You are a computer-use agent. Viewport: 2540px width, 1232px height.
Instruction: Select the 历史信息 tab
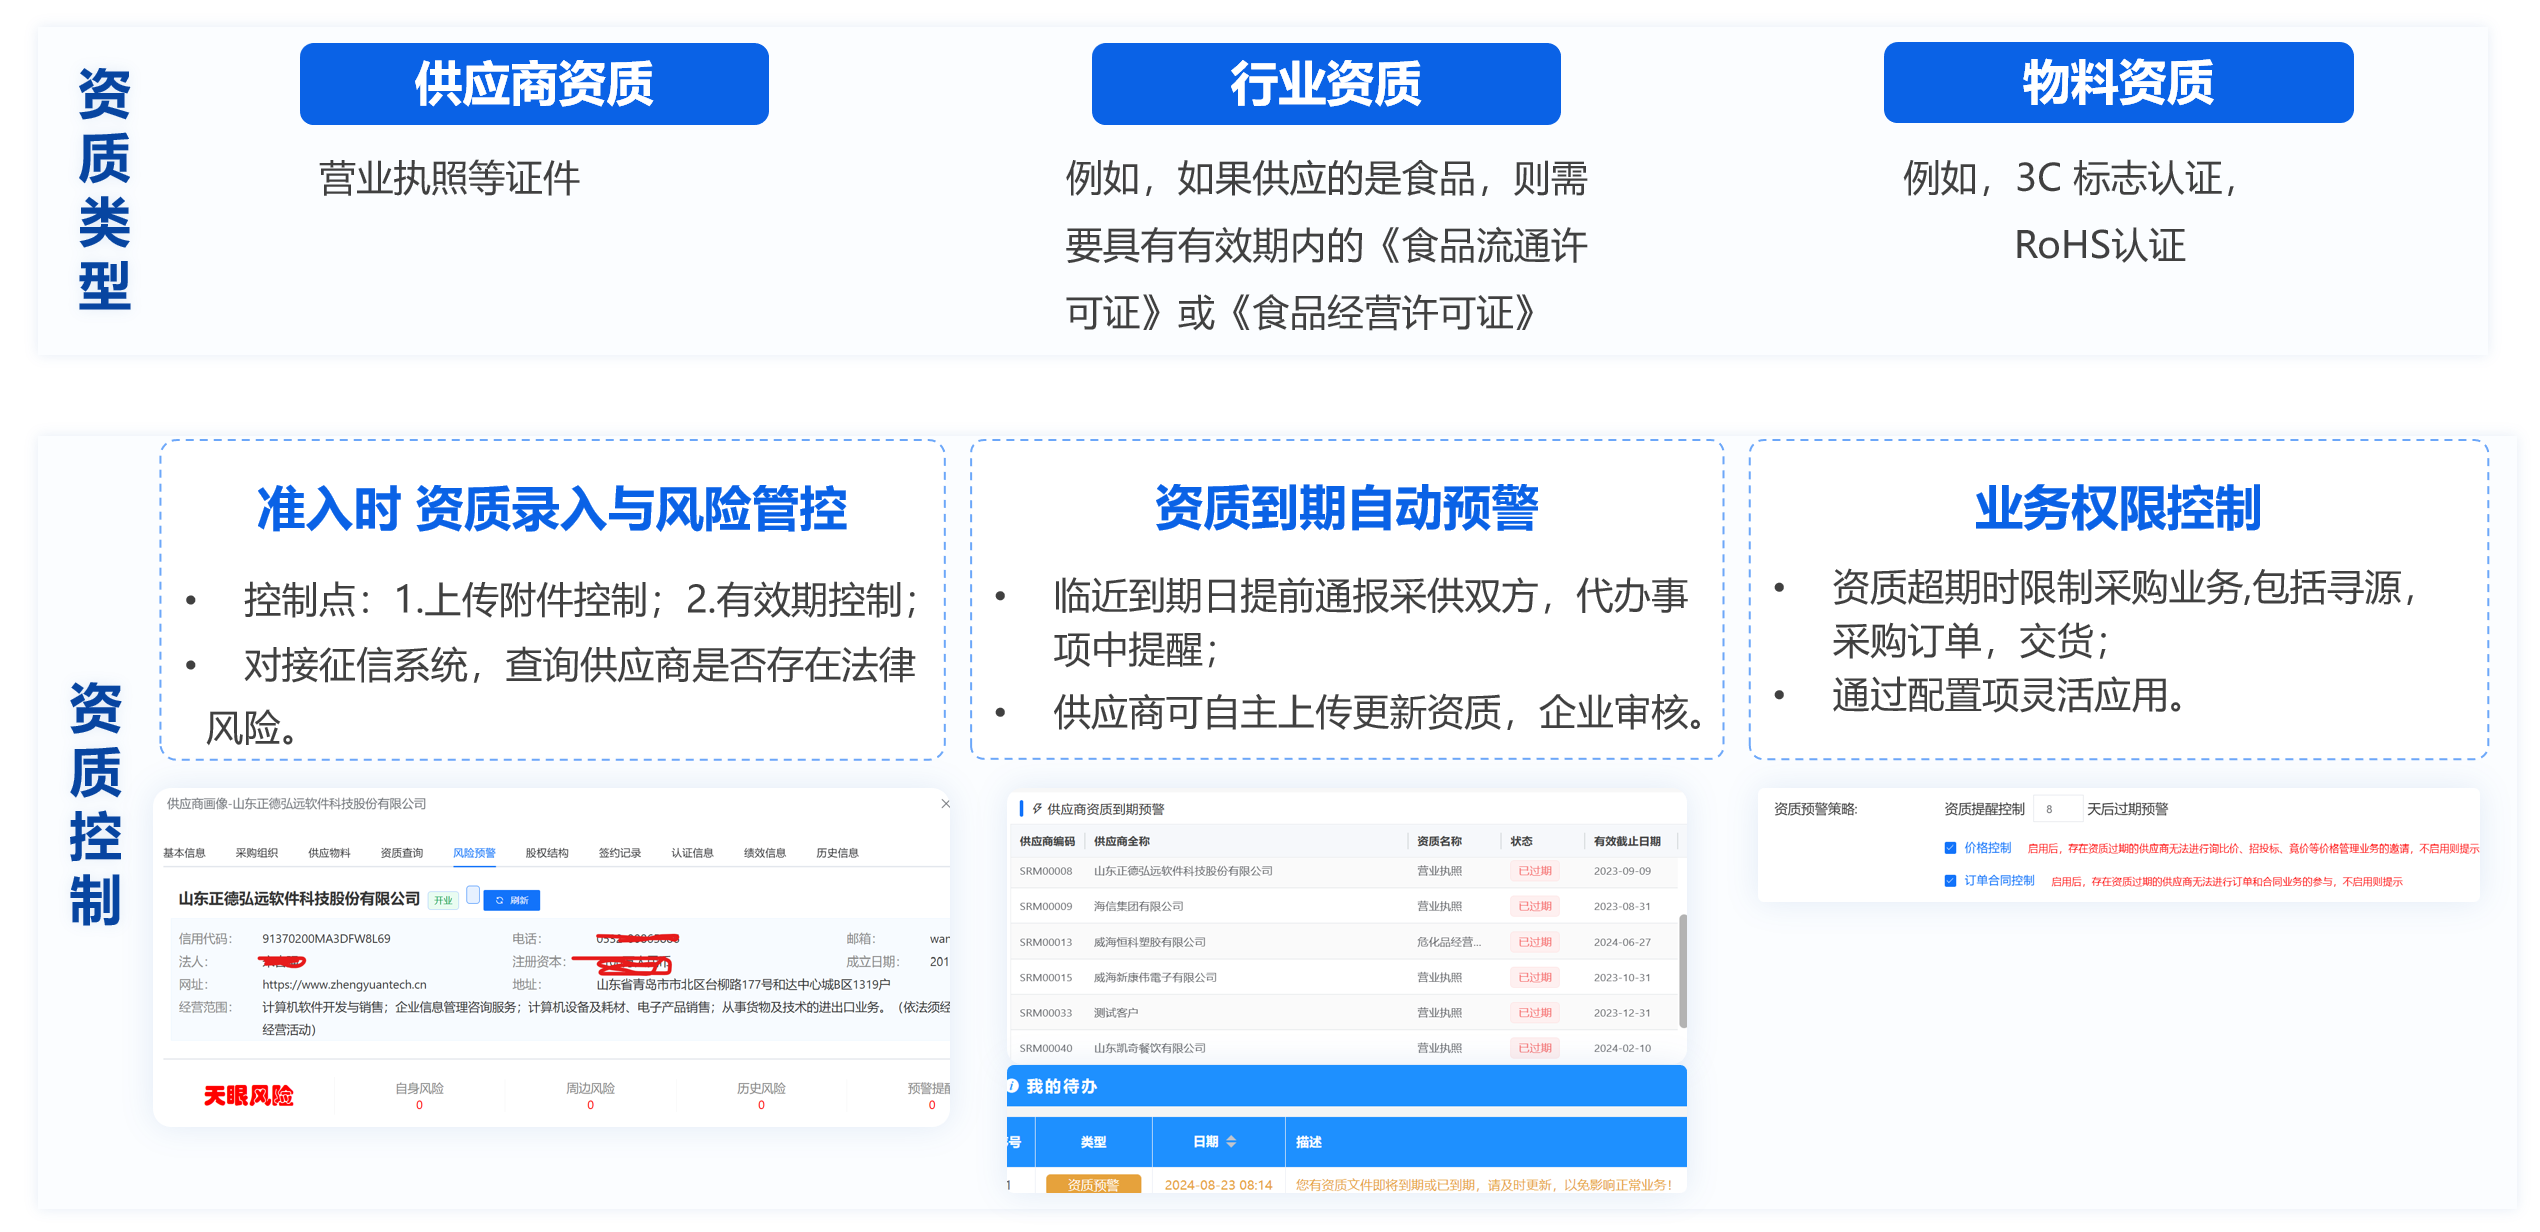click(837, 853)
